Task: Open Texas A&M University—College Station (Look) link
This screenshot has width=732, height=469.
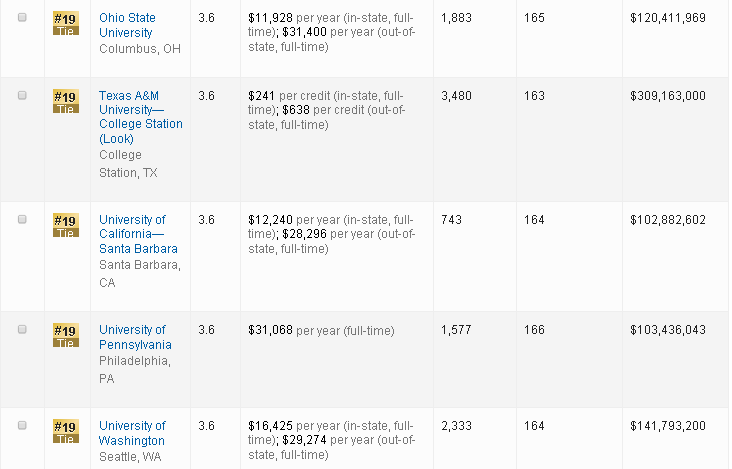Action: (x=140, y=117)
